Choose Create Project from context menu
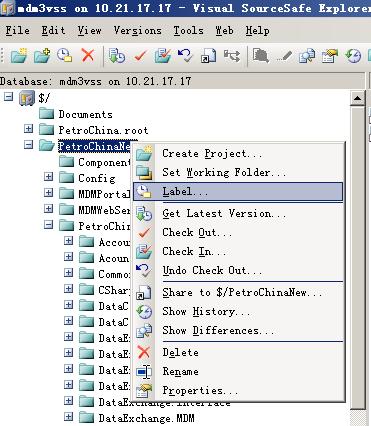This screenshot has width=371, height=426. pyautogui.click(x=238, y=154)
